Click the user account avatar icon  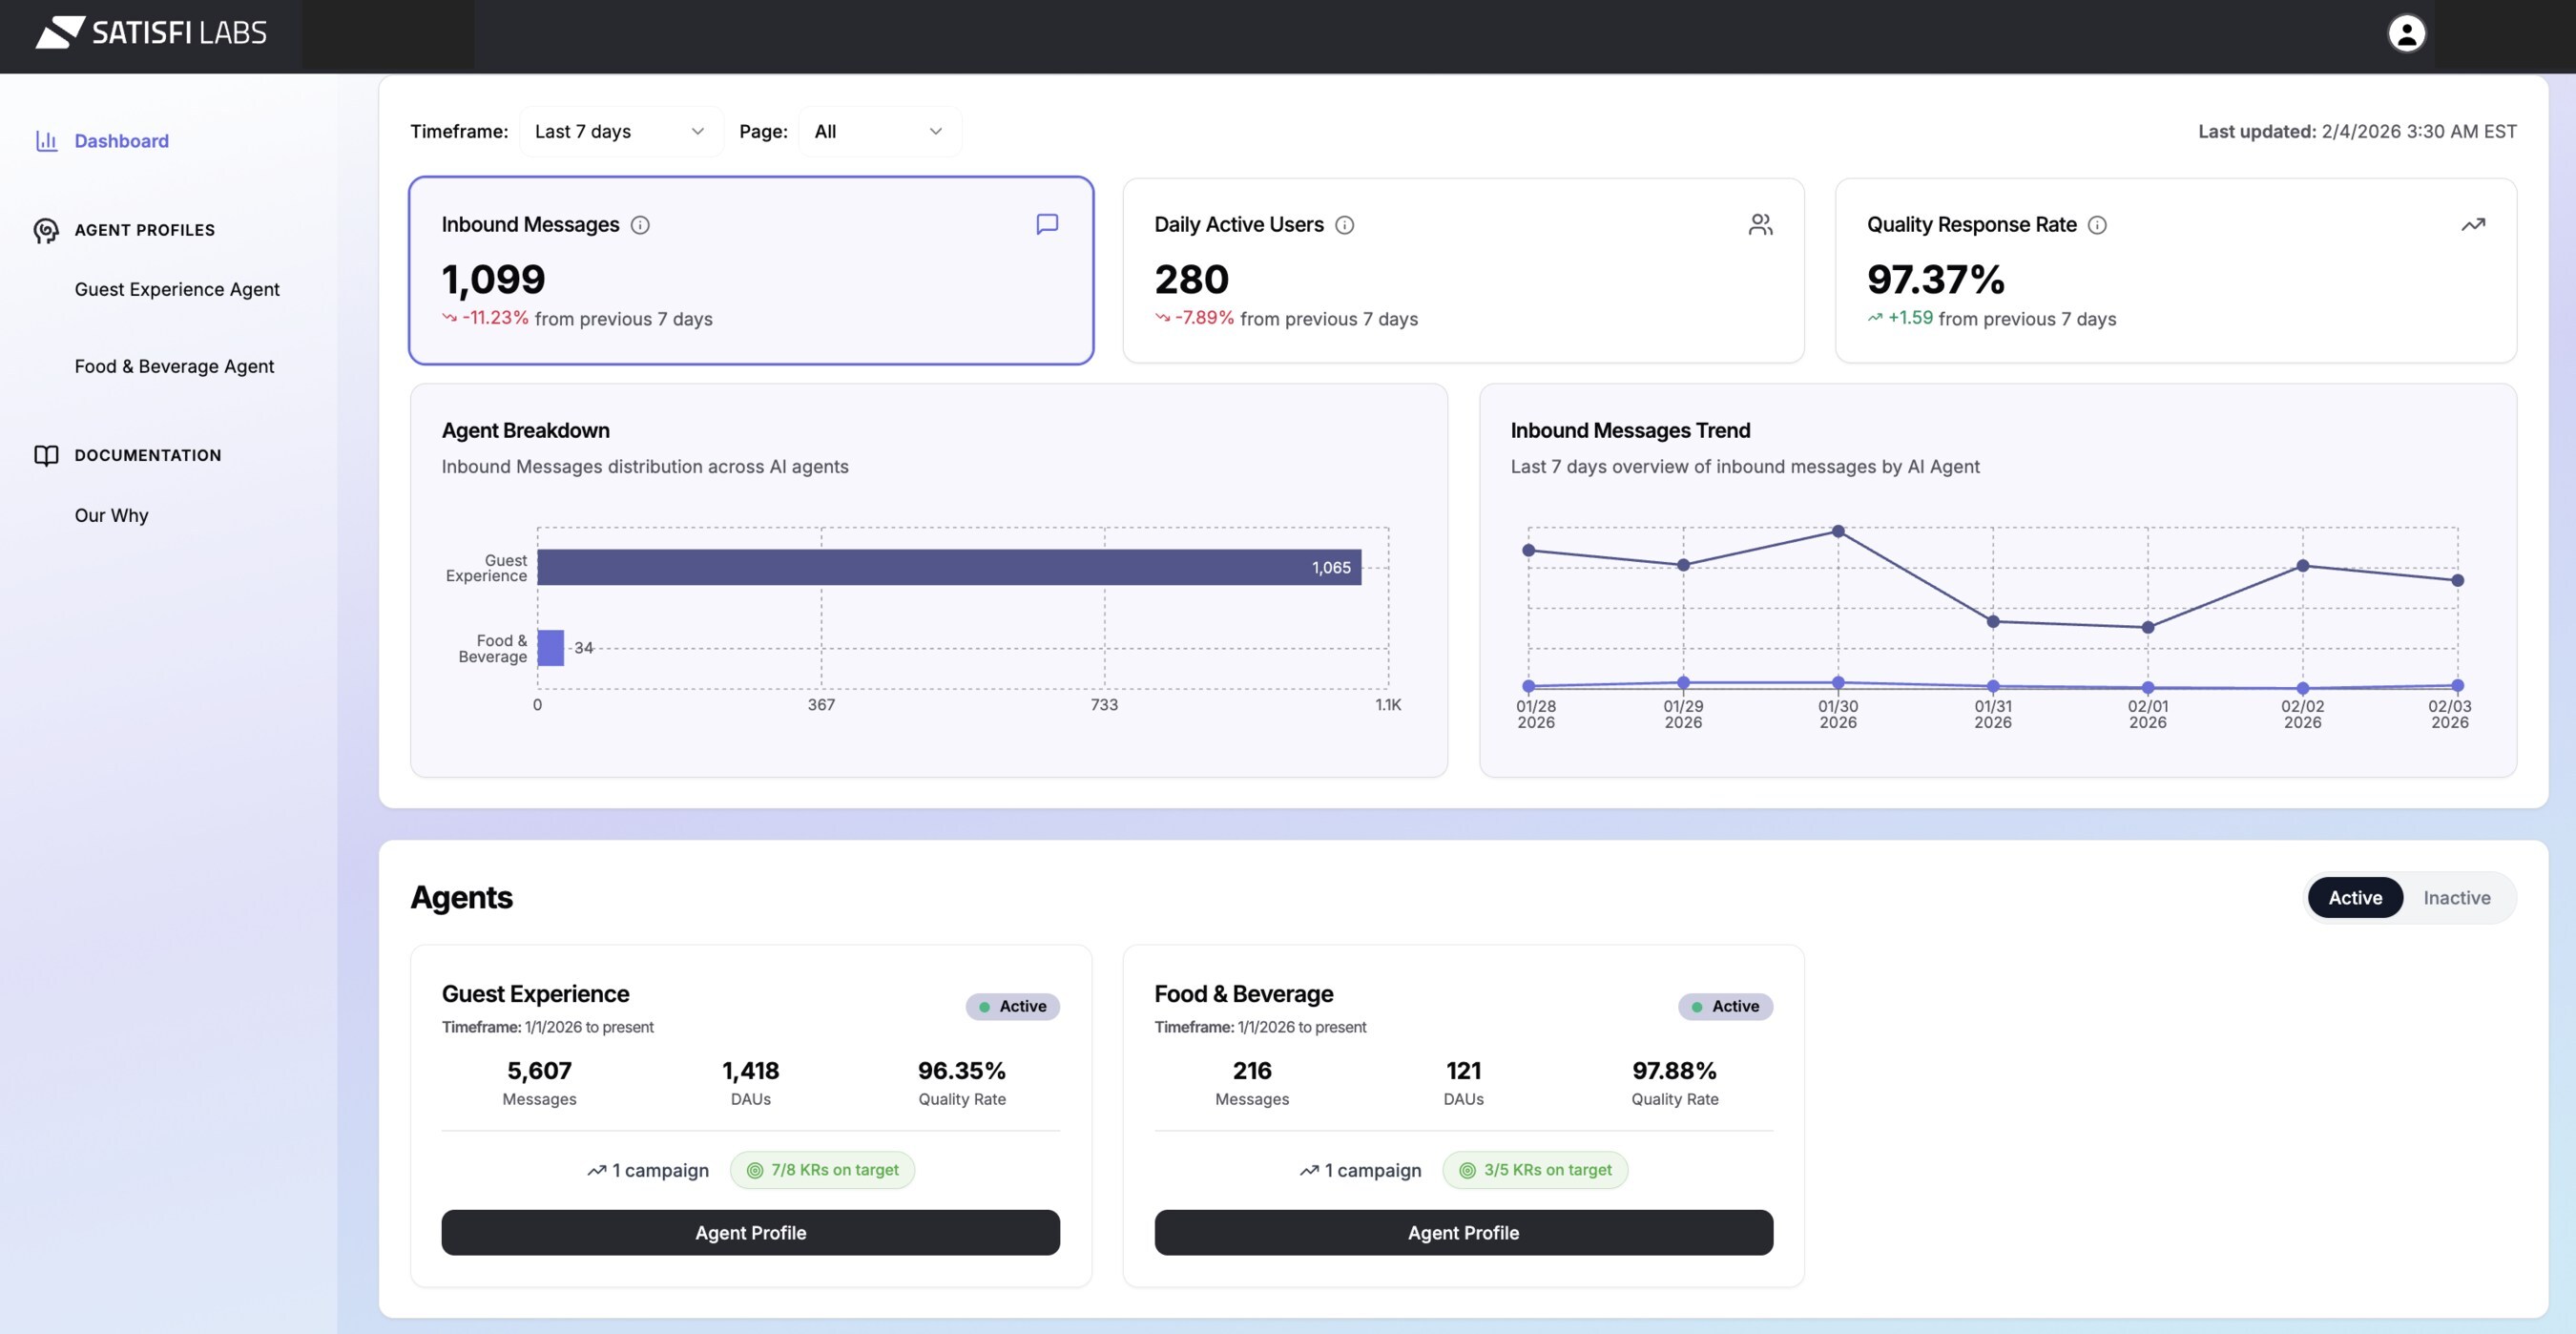(2406, 33)
